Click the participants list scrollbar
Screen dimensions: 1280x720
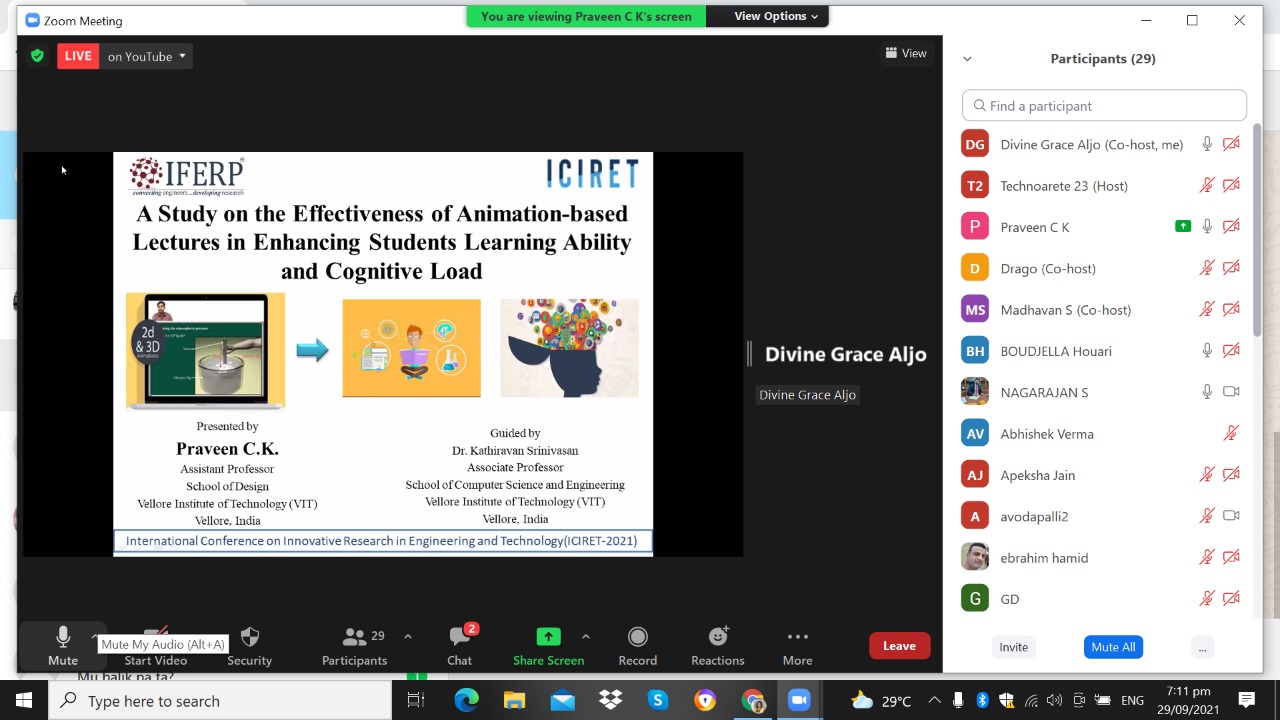click(1257, 230)
